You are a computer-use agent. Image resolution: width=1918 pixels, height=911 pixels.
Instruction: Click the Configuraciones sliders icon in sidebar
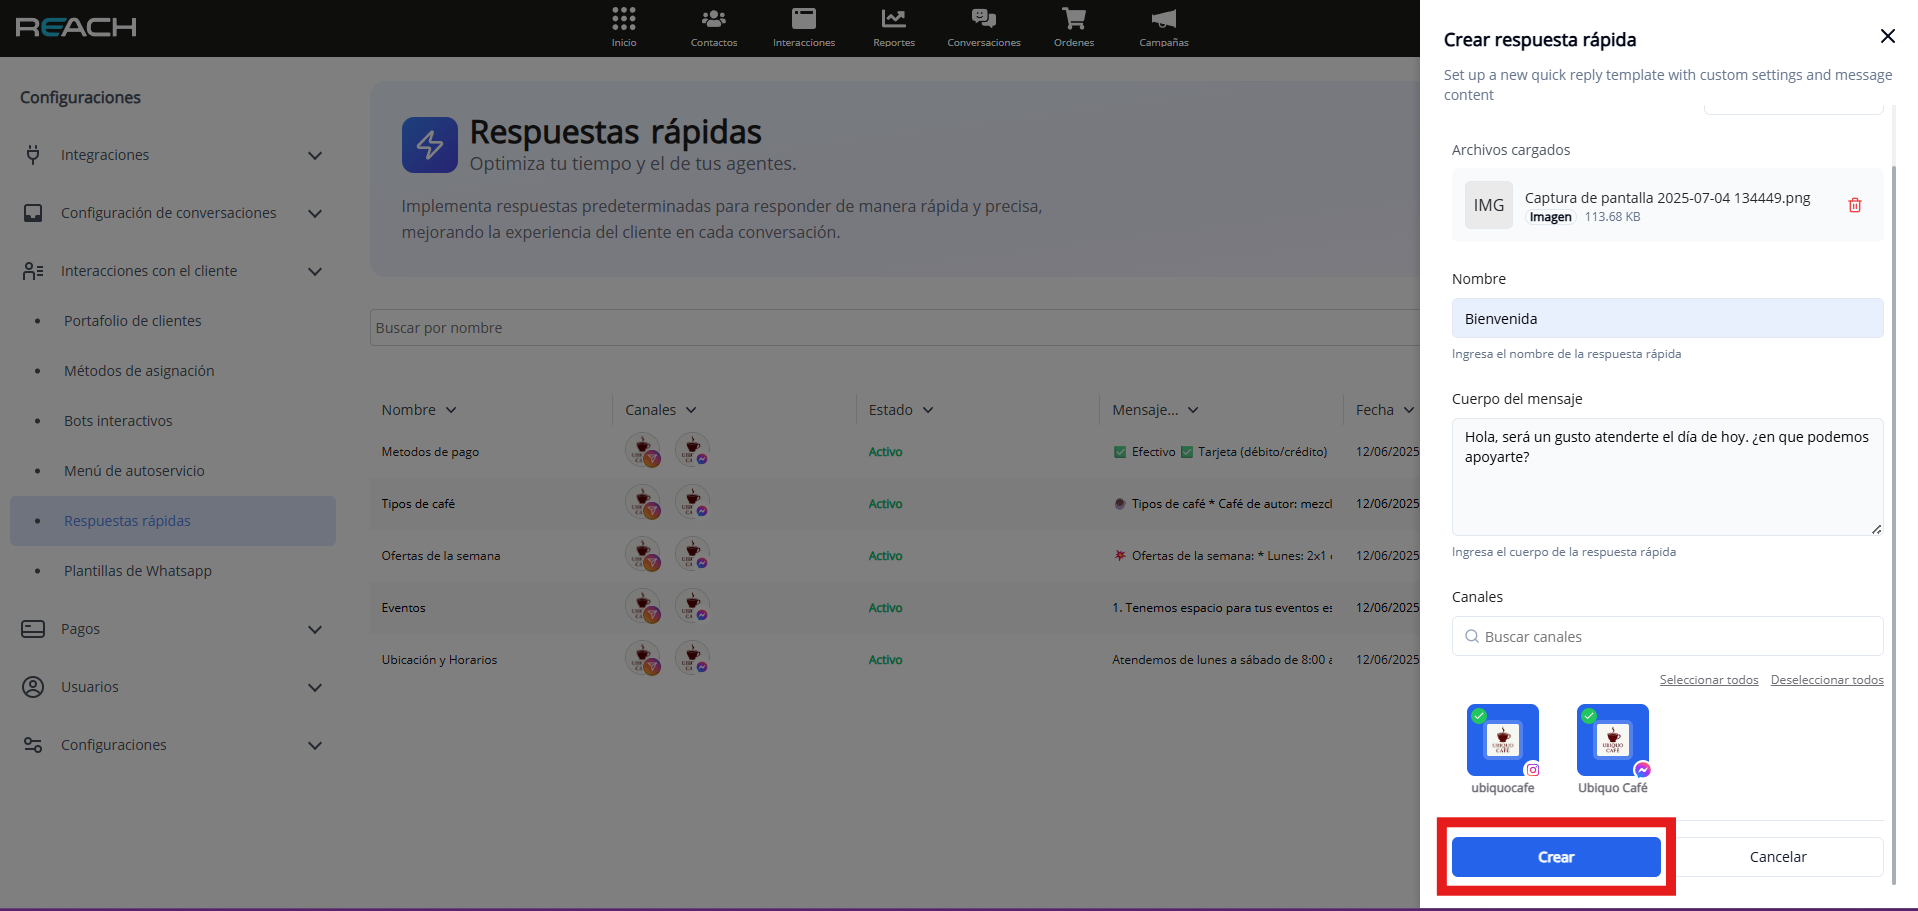coord(33,745)
